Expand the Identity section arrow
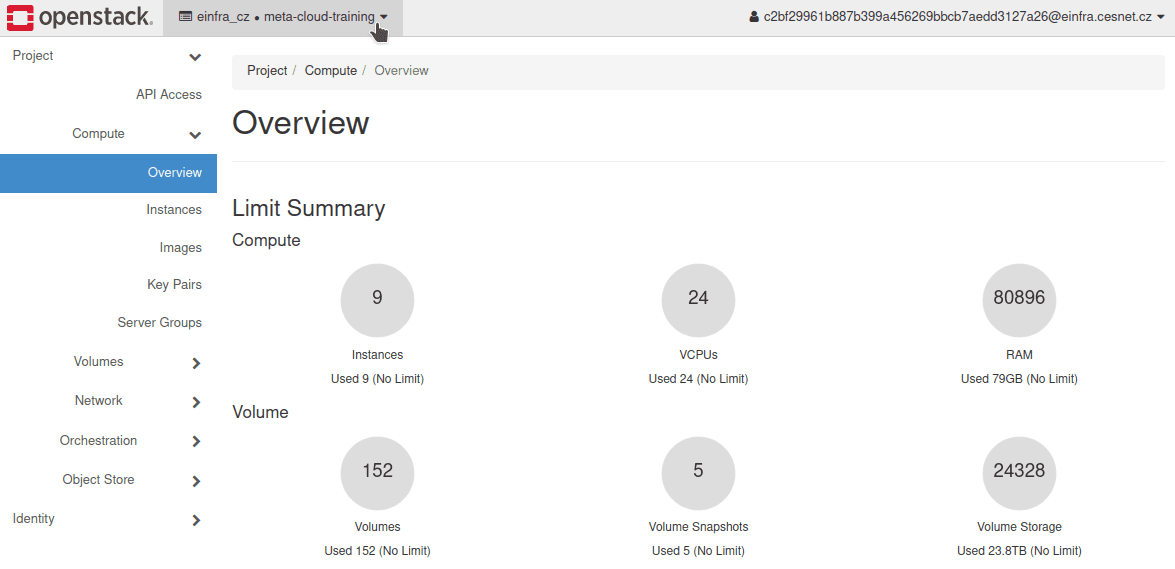This screenshot has width=1175, height=569. (196, 520)
